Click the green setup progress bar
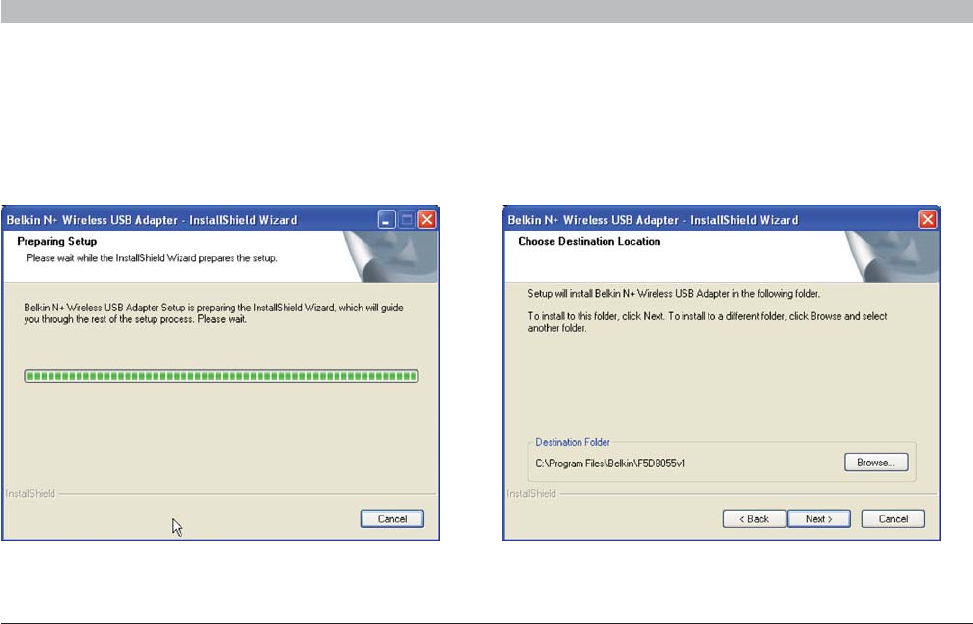973x624 pixels. pos(221,376)
